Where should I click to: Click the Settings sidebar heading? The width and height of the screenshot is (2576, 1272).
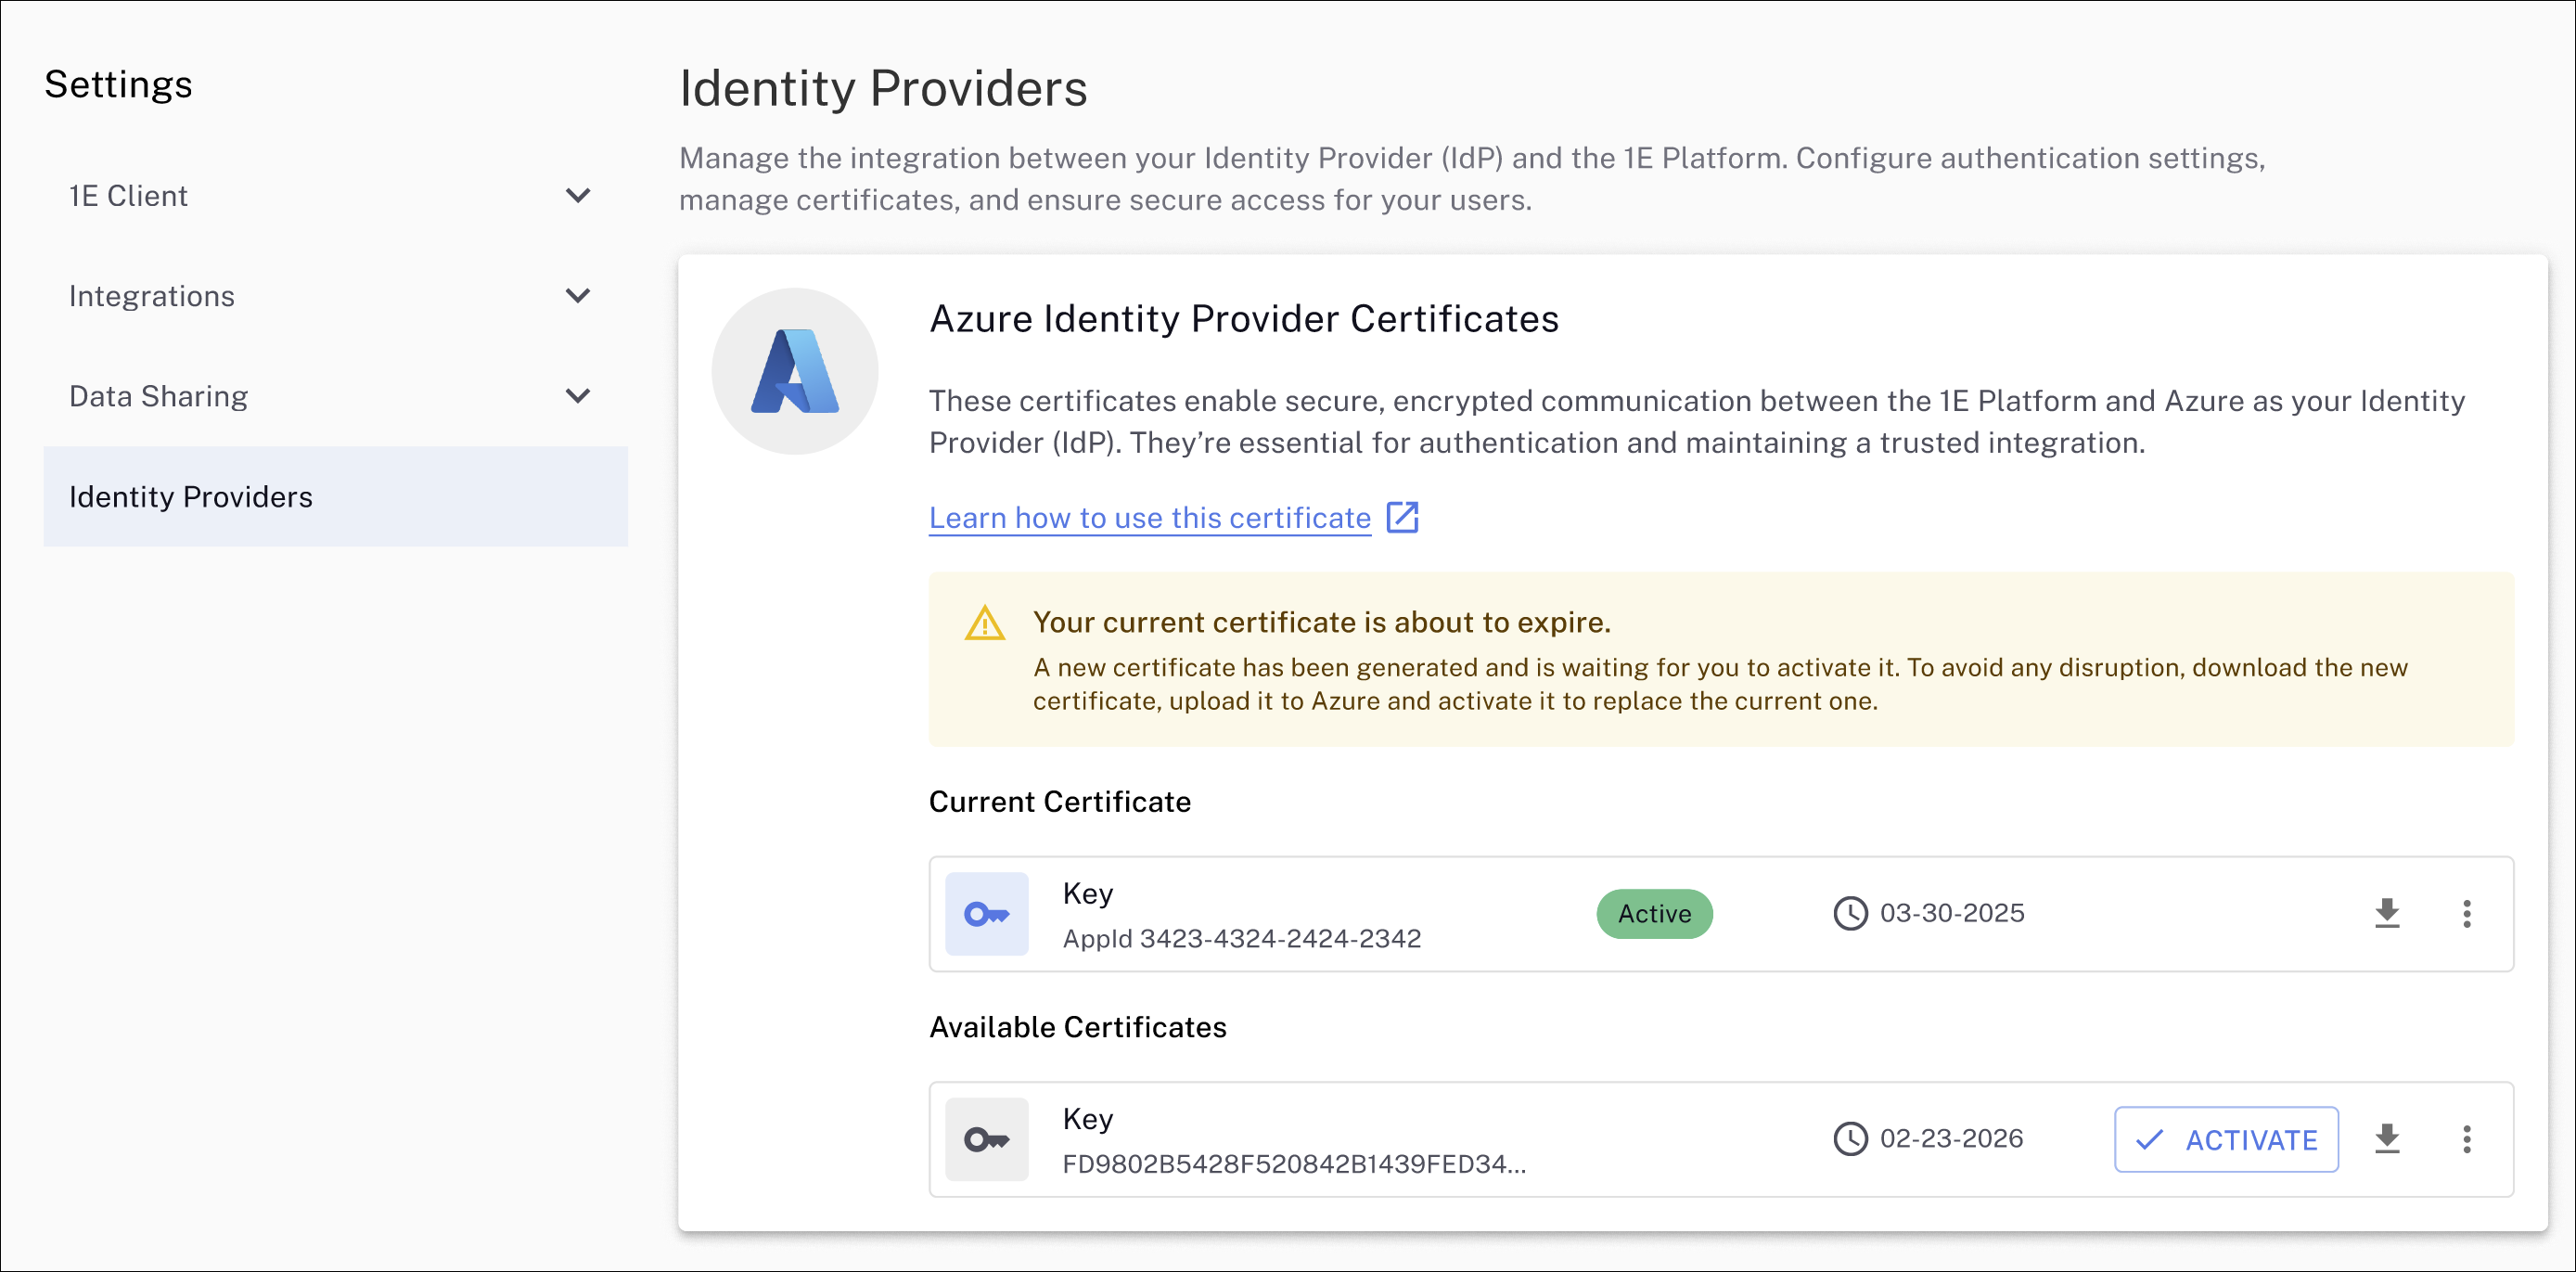coord(118,84)
